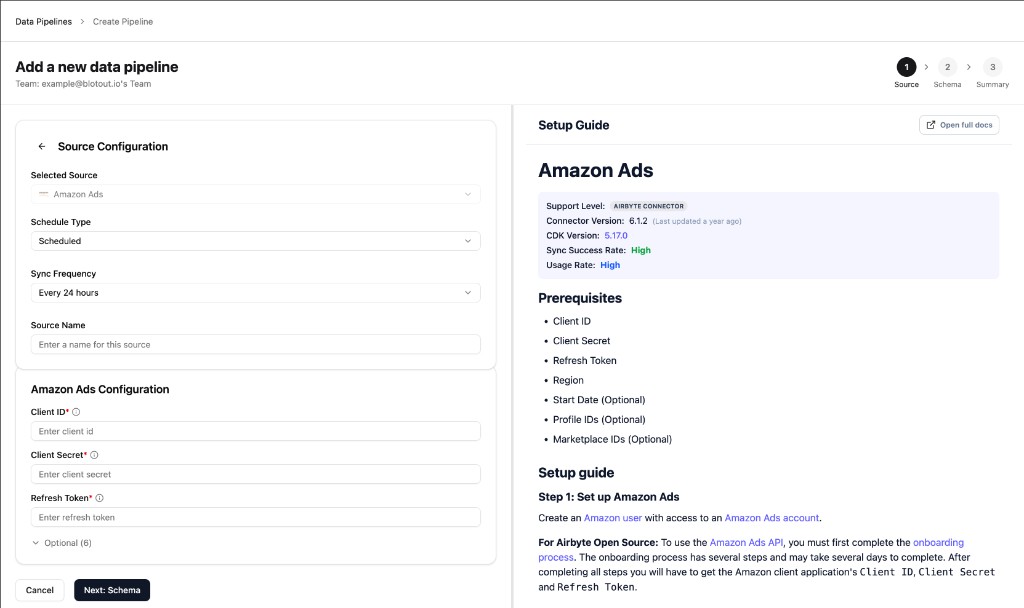The image size is (1024, 608).
Task: Click the Marketplace IDs (Optional) item
Action: pyautogui.click(x=612, y=440)
